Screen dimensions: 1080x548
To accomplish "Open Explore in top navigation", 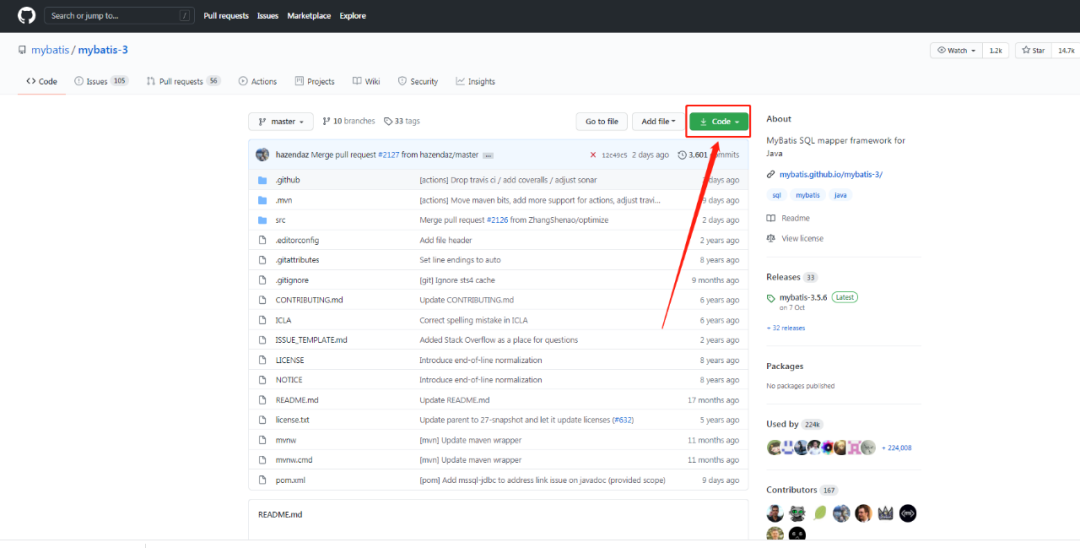I will (353, 16).
